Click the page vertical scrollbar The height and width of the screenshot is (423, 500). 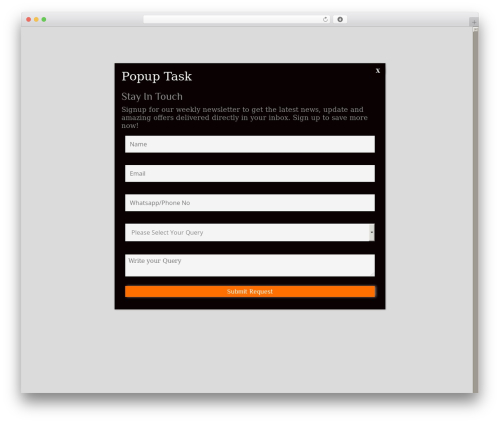coord(475,210)
